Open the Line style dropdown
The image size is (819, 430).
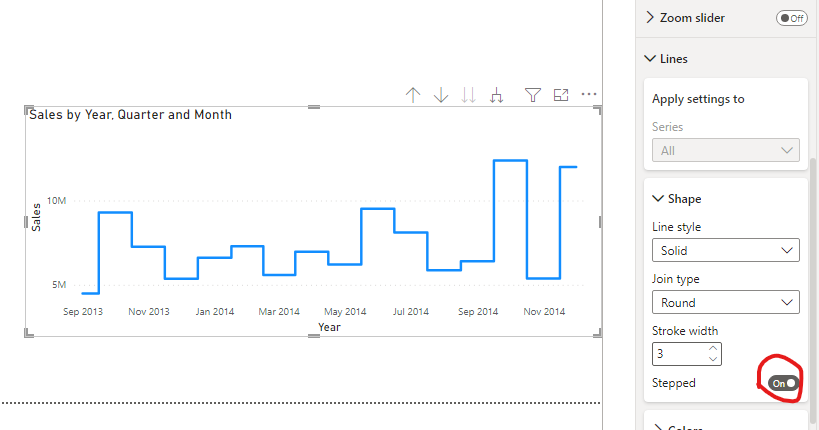(x=726, y=250)
